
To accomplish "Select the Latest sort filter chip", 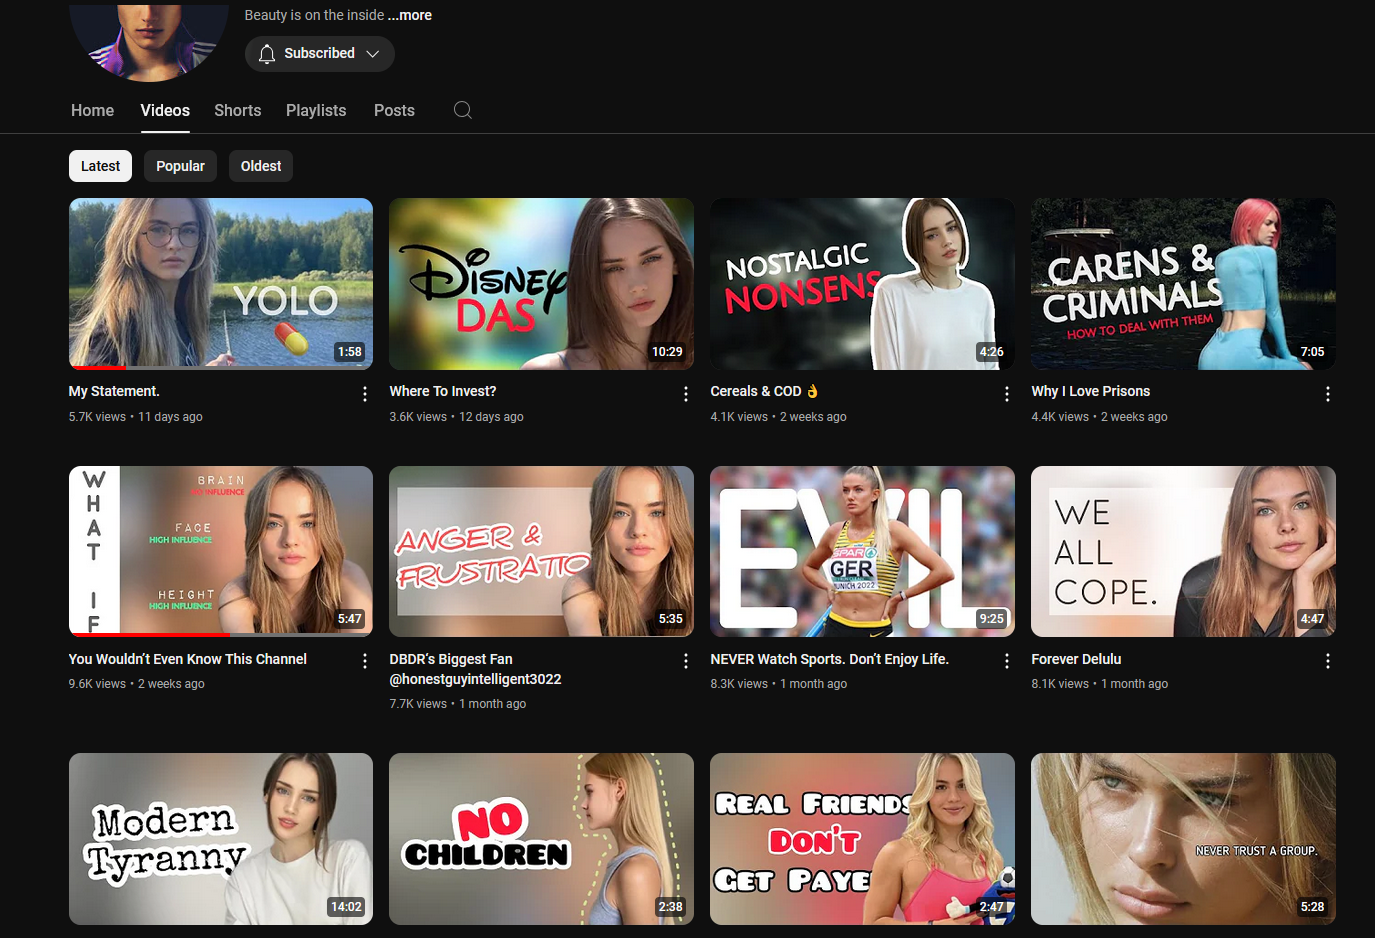I will (x=100, y=166).
